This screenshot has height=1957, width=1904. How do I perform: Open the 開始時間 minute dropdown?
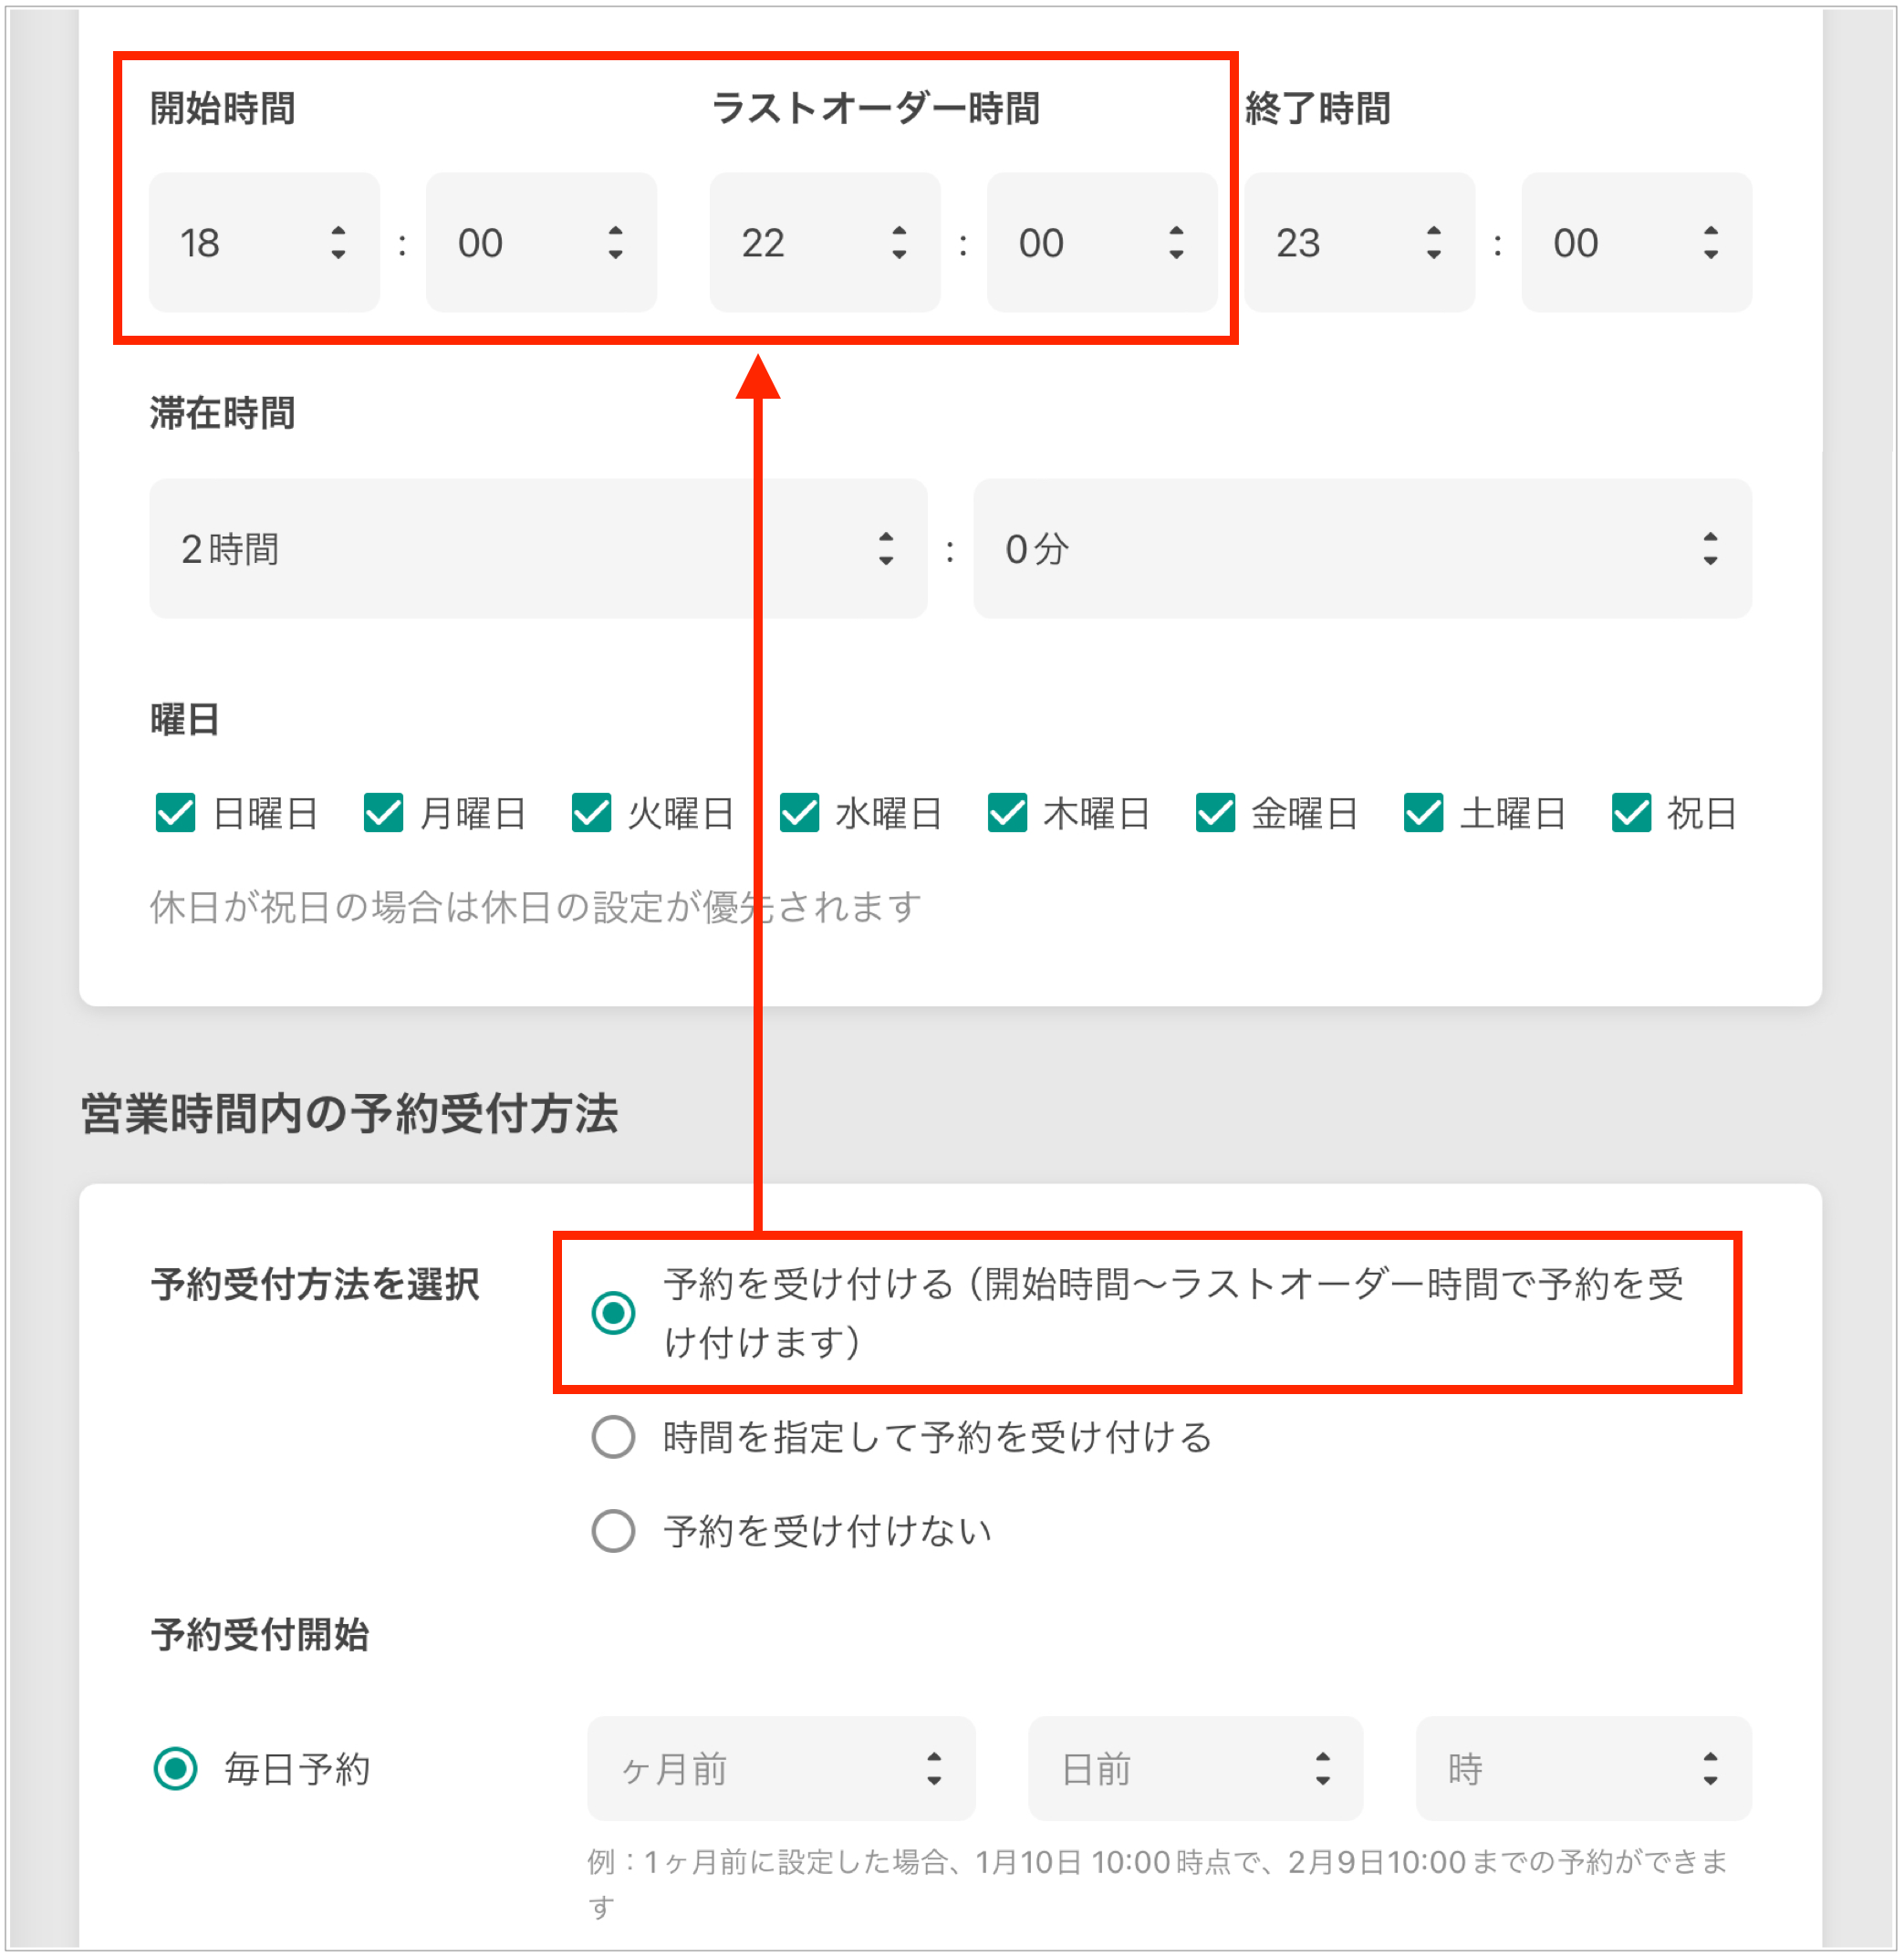(x=541, y=243)
